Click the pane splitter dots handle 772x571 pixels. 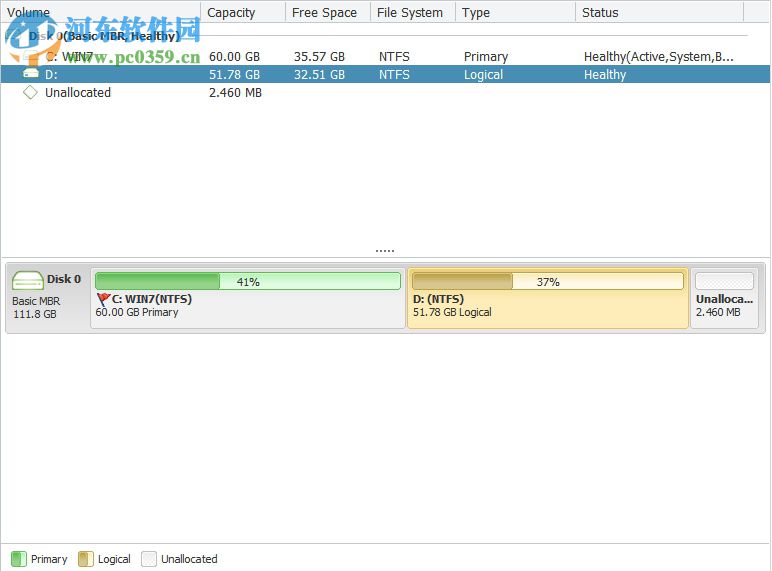(x=385, y=251)
